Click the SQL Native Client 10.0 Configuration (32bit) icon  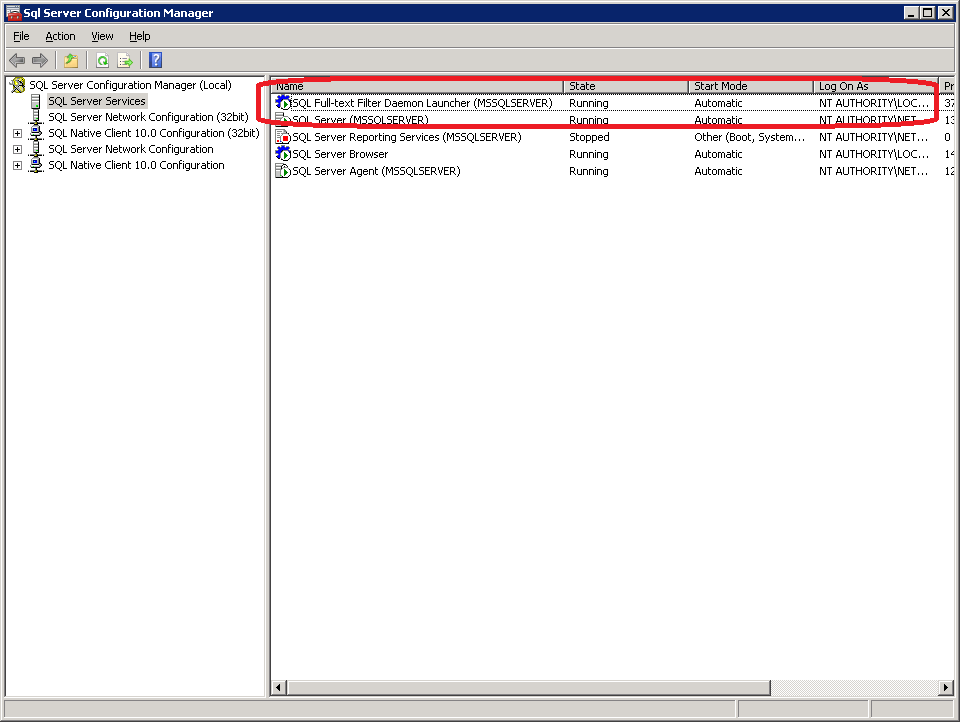coord(36,133)
